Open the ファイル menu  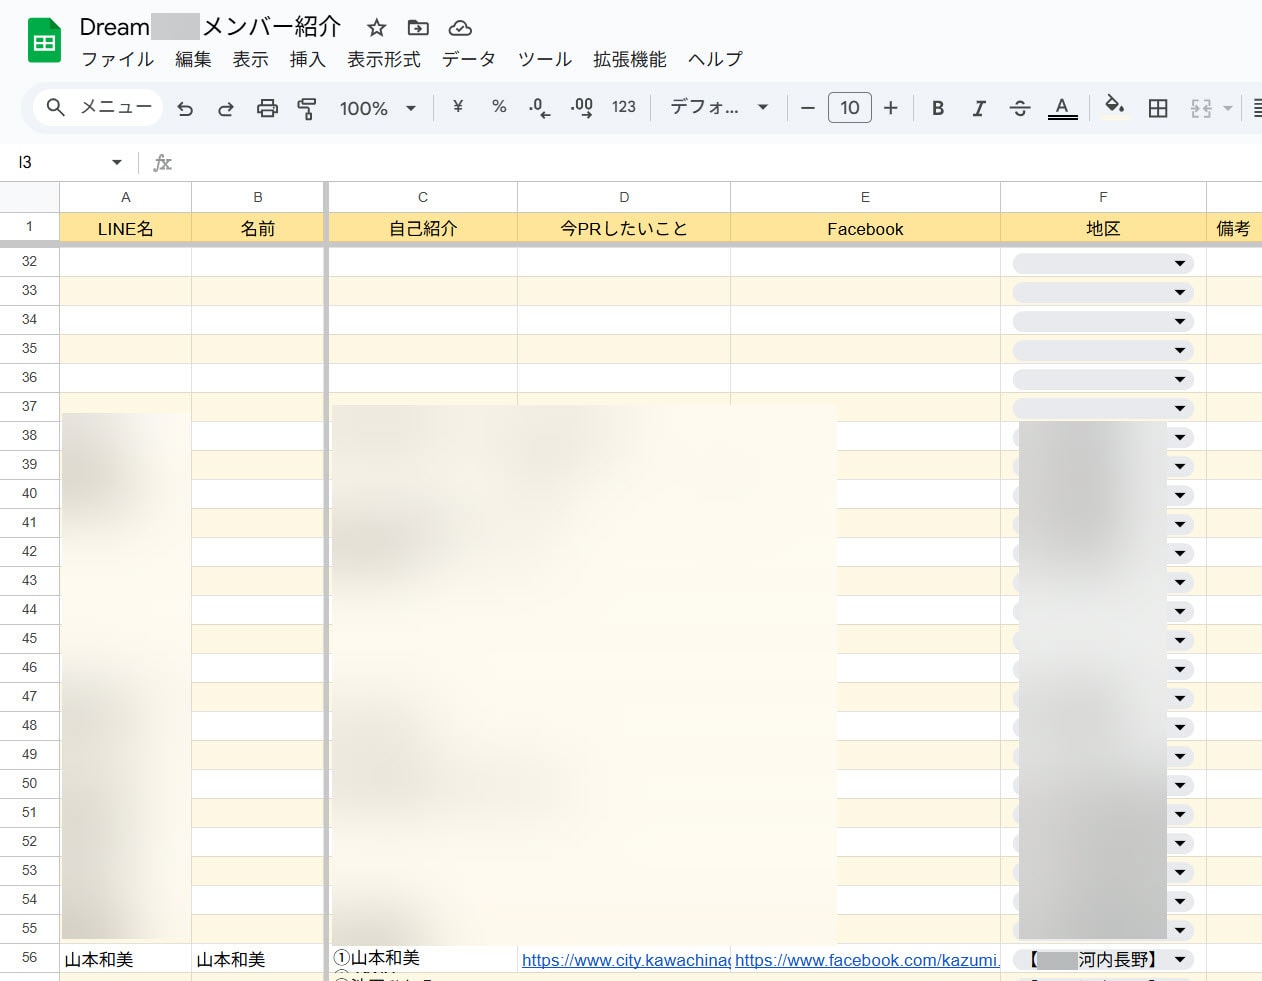tap(117, 59)
